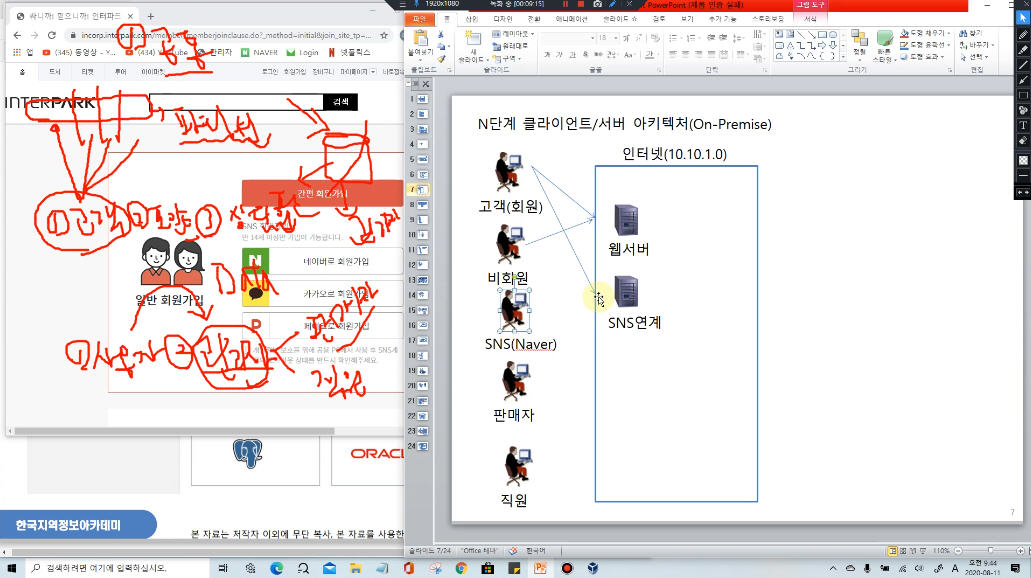The image size is (1031, 578).
Task: Pause the recording in the recorder bar
Action: (x=565, y=4)
